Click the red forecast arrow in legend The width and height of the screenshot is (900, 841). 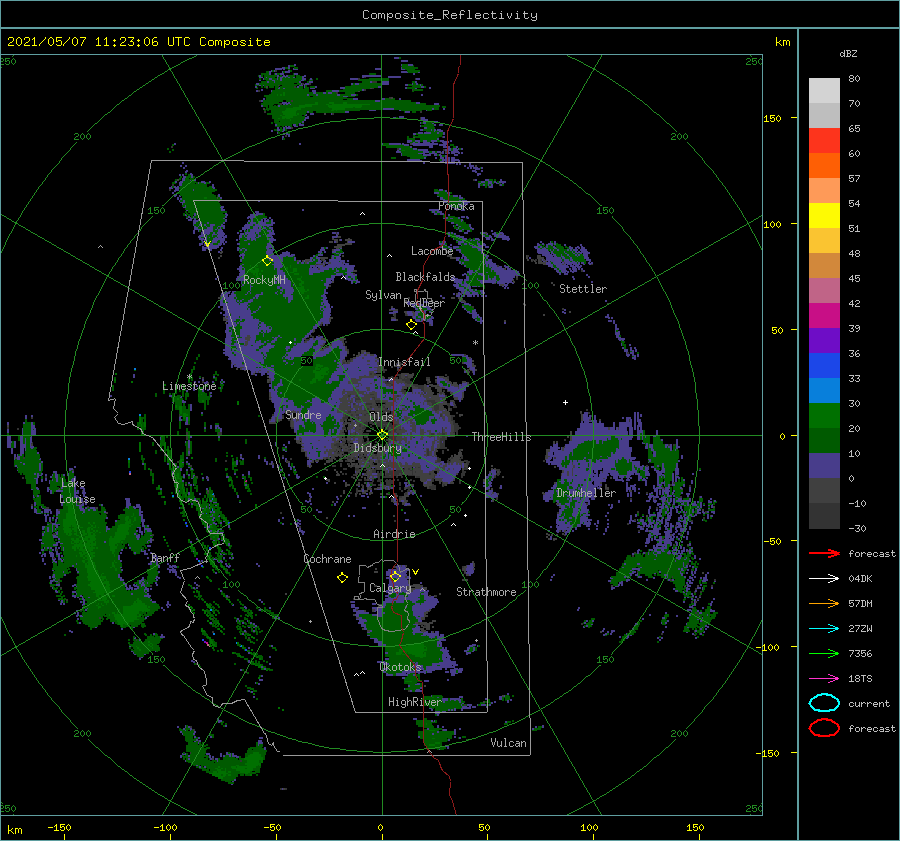point(824,553)
